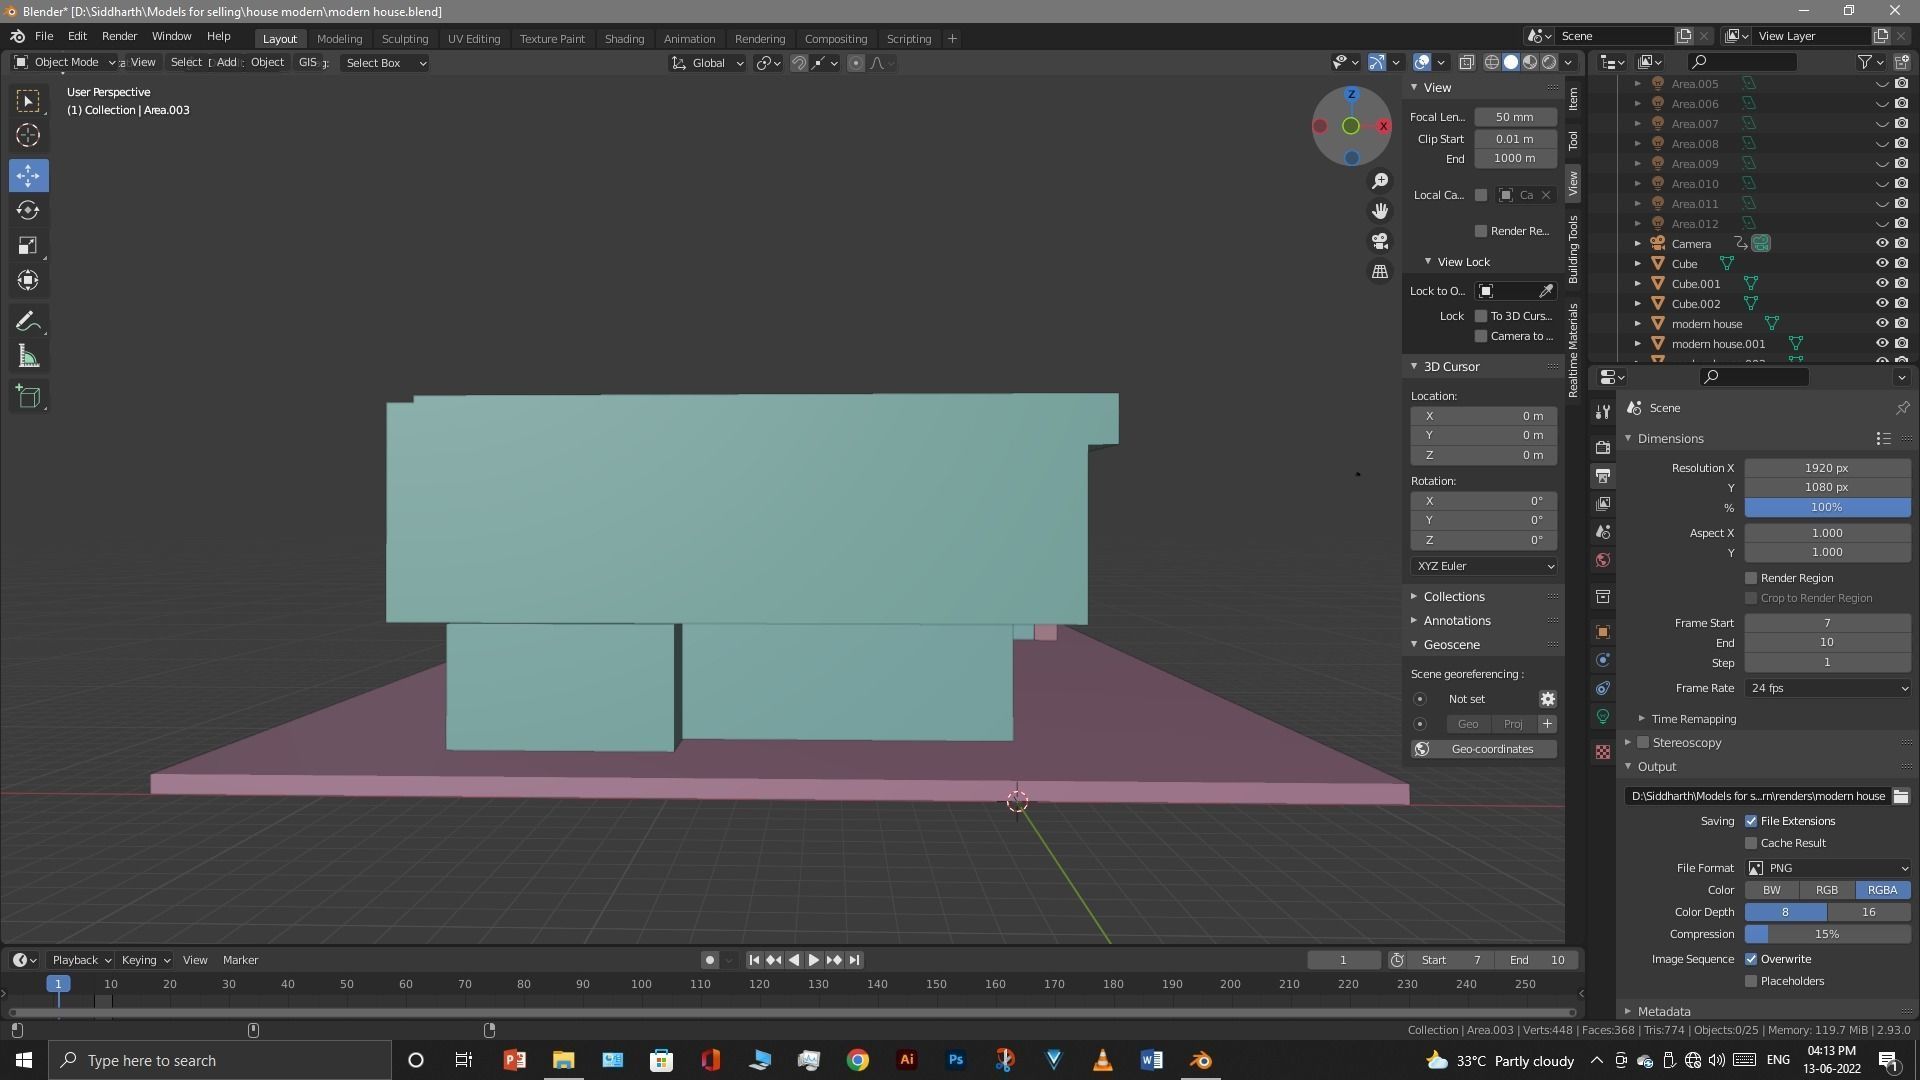Screen dimensions: 1920x1080
Task: Play animation in timeline
Action: tap(814, 960)
